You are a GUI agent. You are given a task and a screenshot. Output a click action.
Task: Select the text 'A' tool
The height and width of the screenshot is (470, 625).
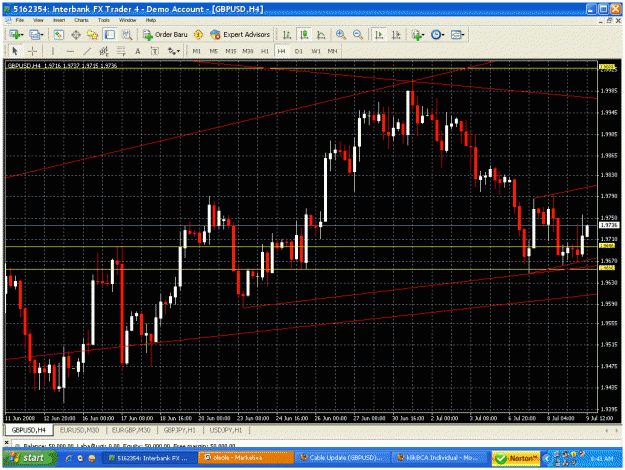click(x=138, y=51)
